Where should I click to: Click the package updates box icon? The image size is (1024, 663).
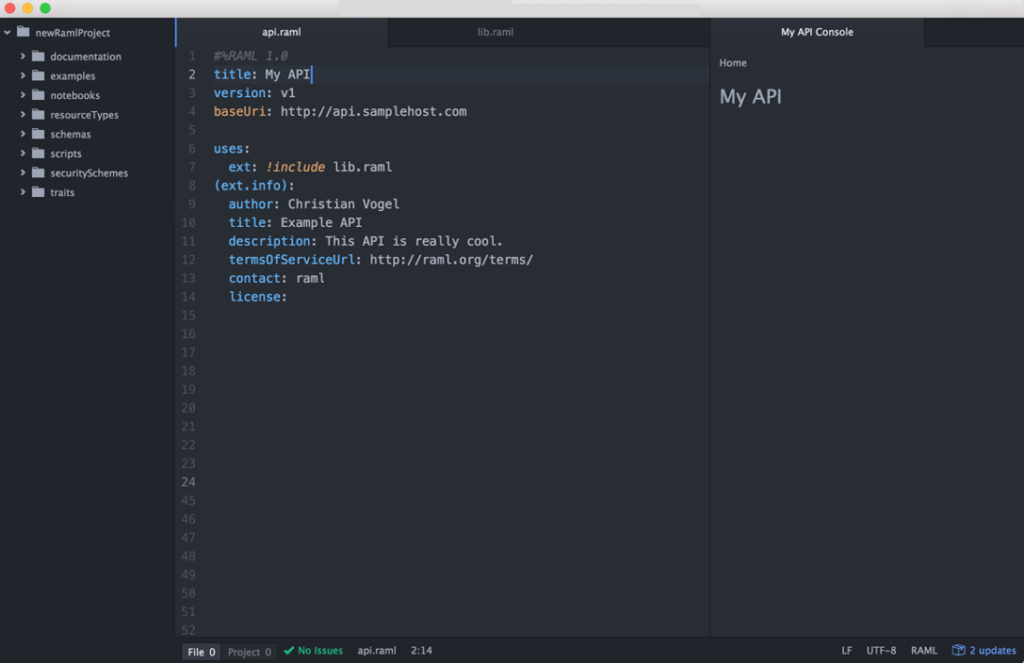[x=958, y=650]
